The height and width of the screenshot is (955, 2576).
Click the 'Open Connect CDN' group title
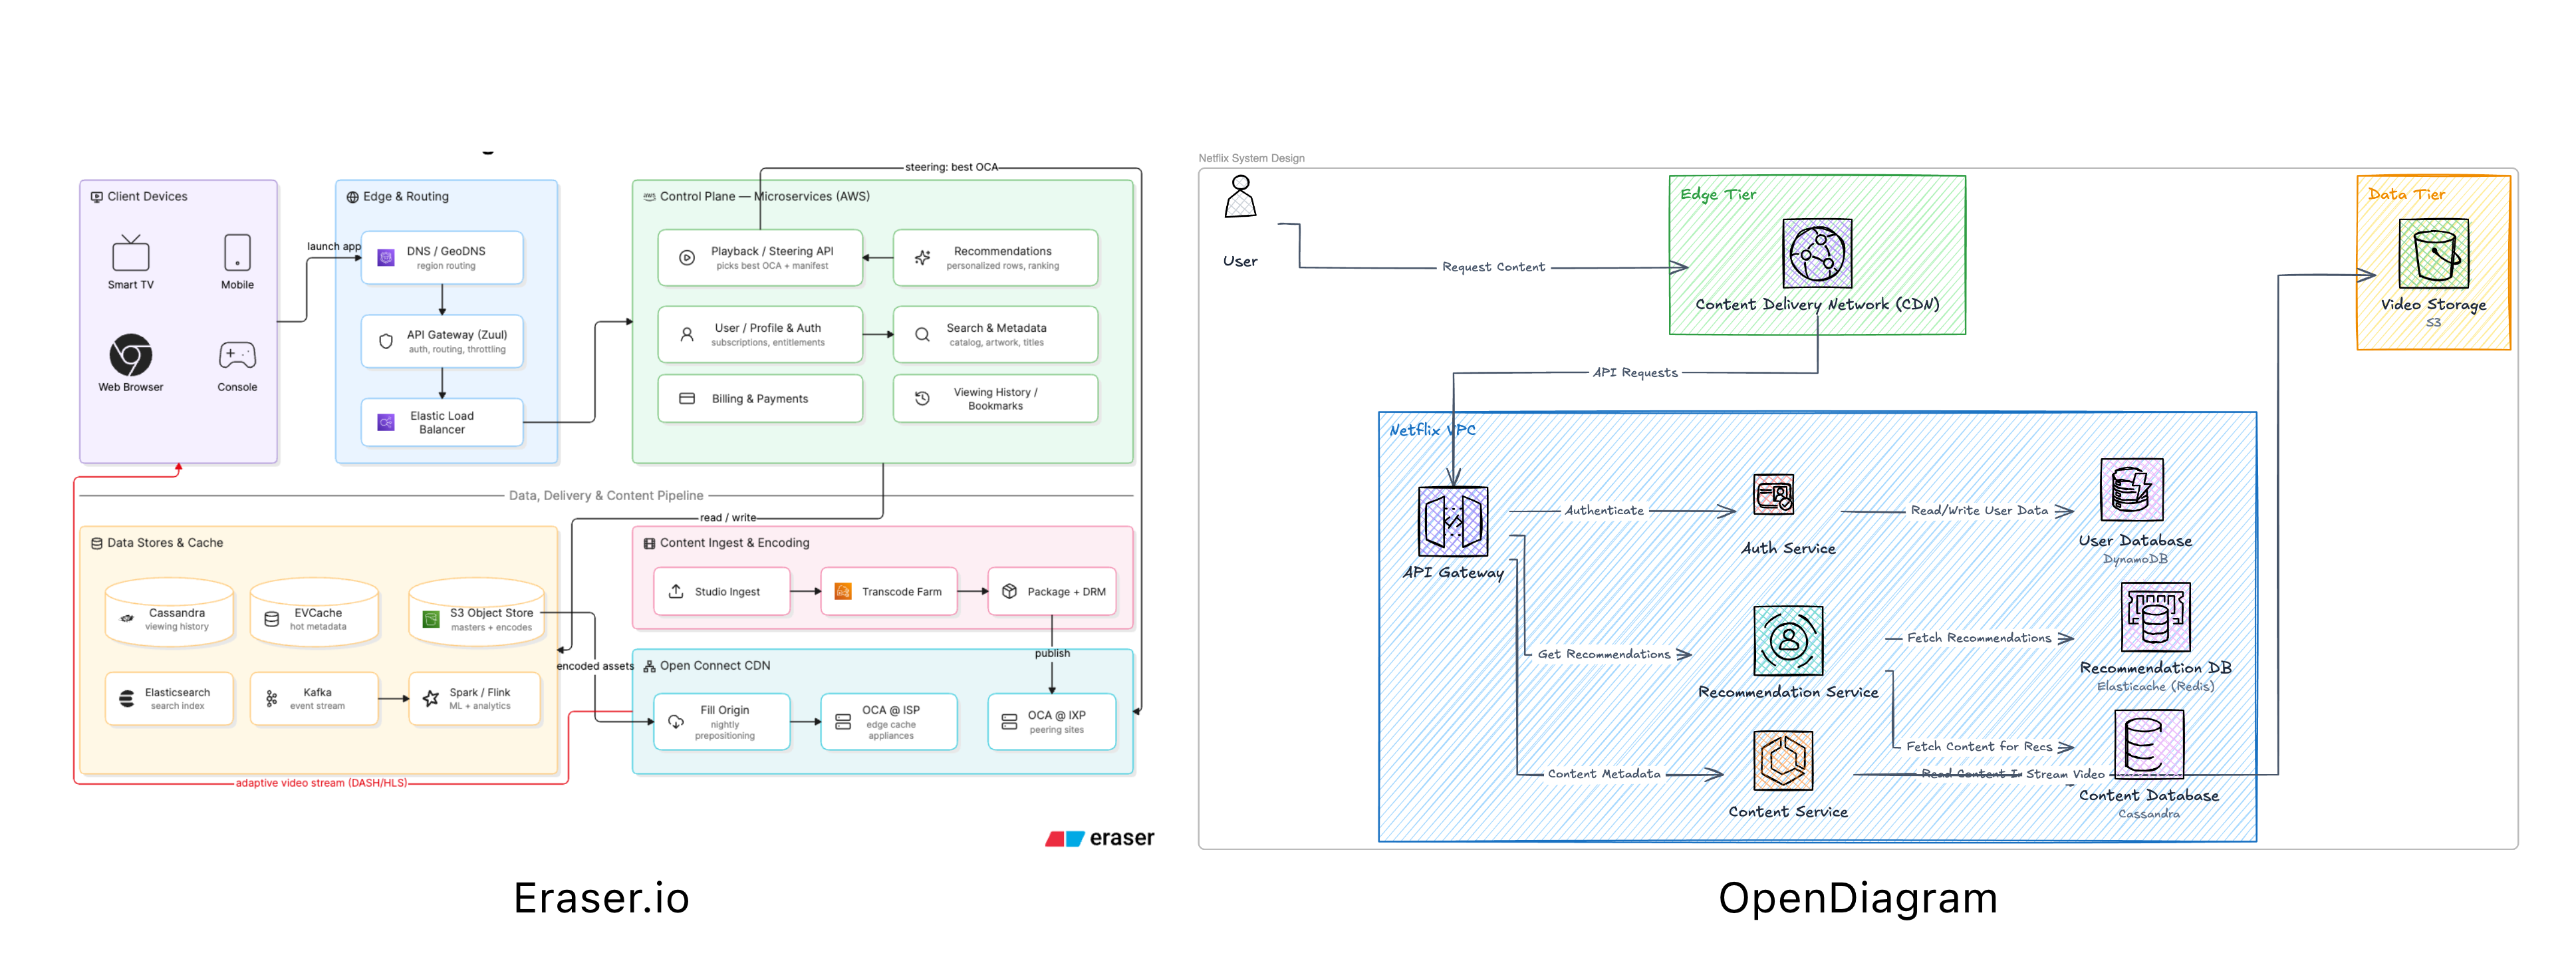714,666
